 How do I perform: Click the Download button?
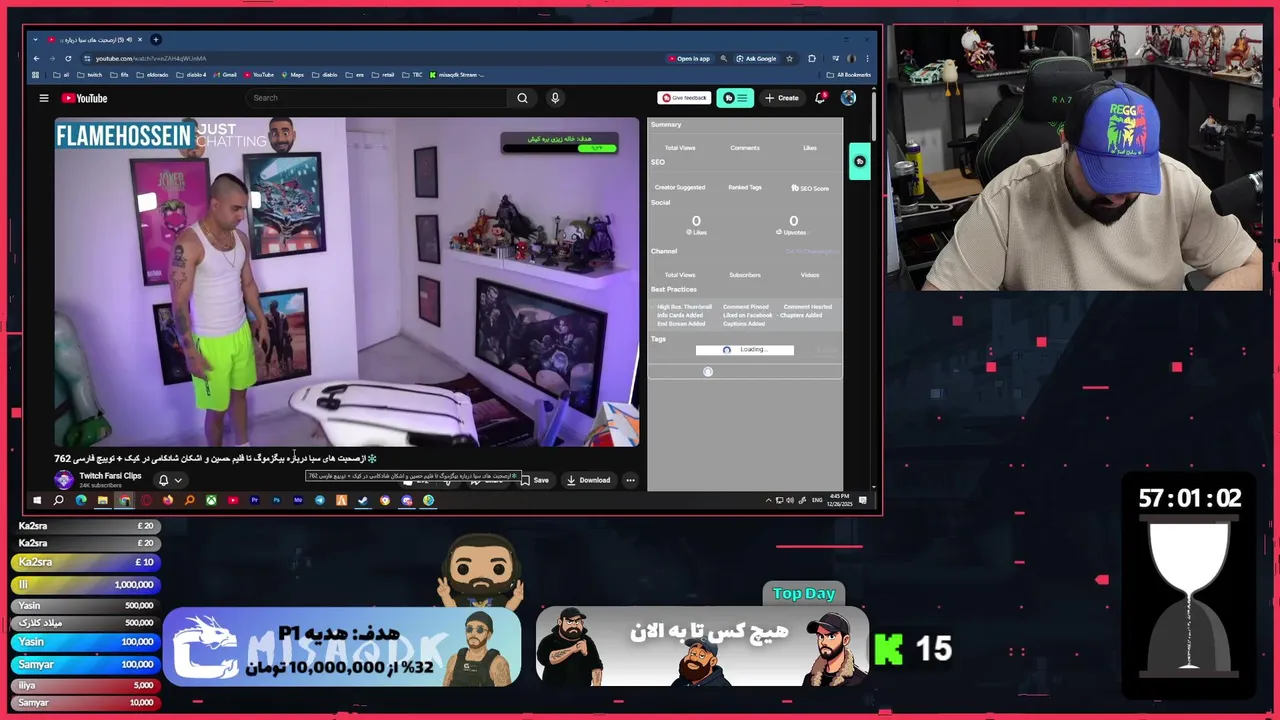pyautogui.click(x=588, y=480)
